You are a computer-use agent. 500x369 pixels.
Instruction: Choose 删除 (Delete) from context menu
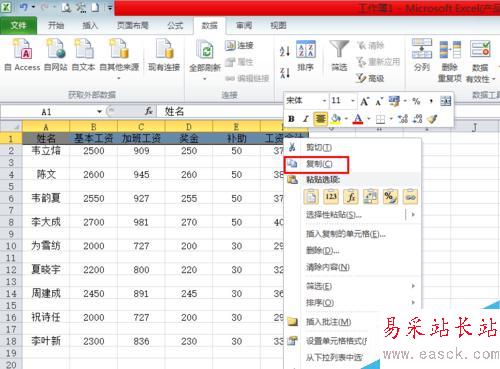click(x=352, y=250)
